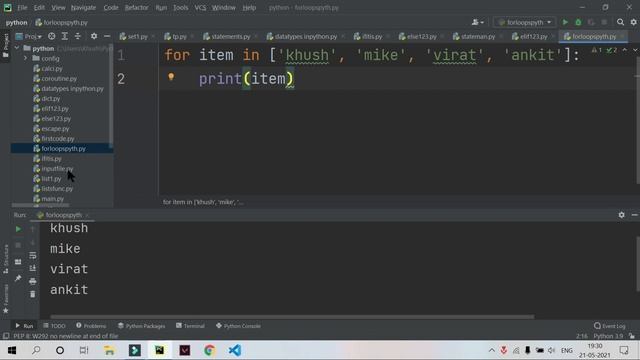
Task: Open the user account icon in toolbar
Action: (477, 22)
